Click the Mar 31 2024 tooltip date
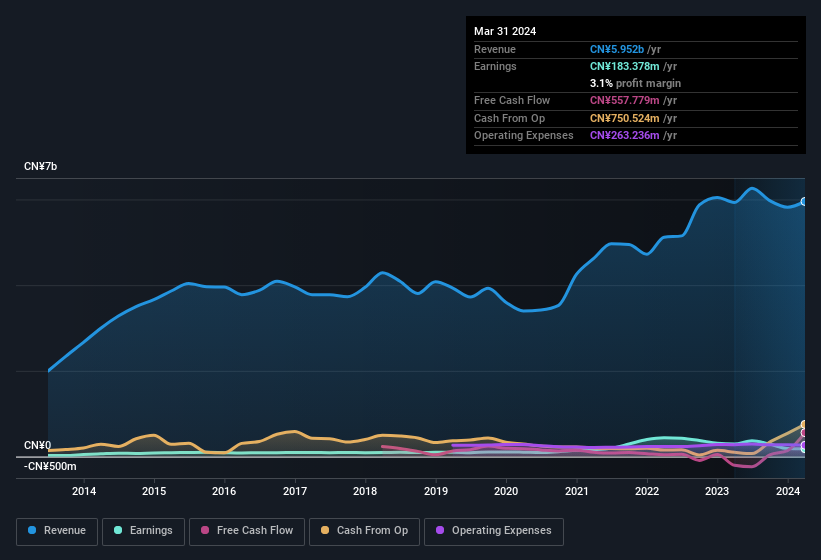 coord(505,31)
